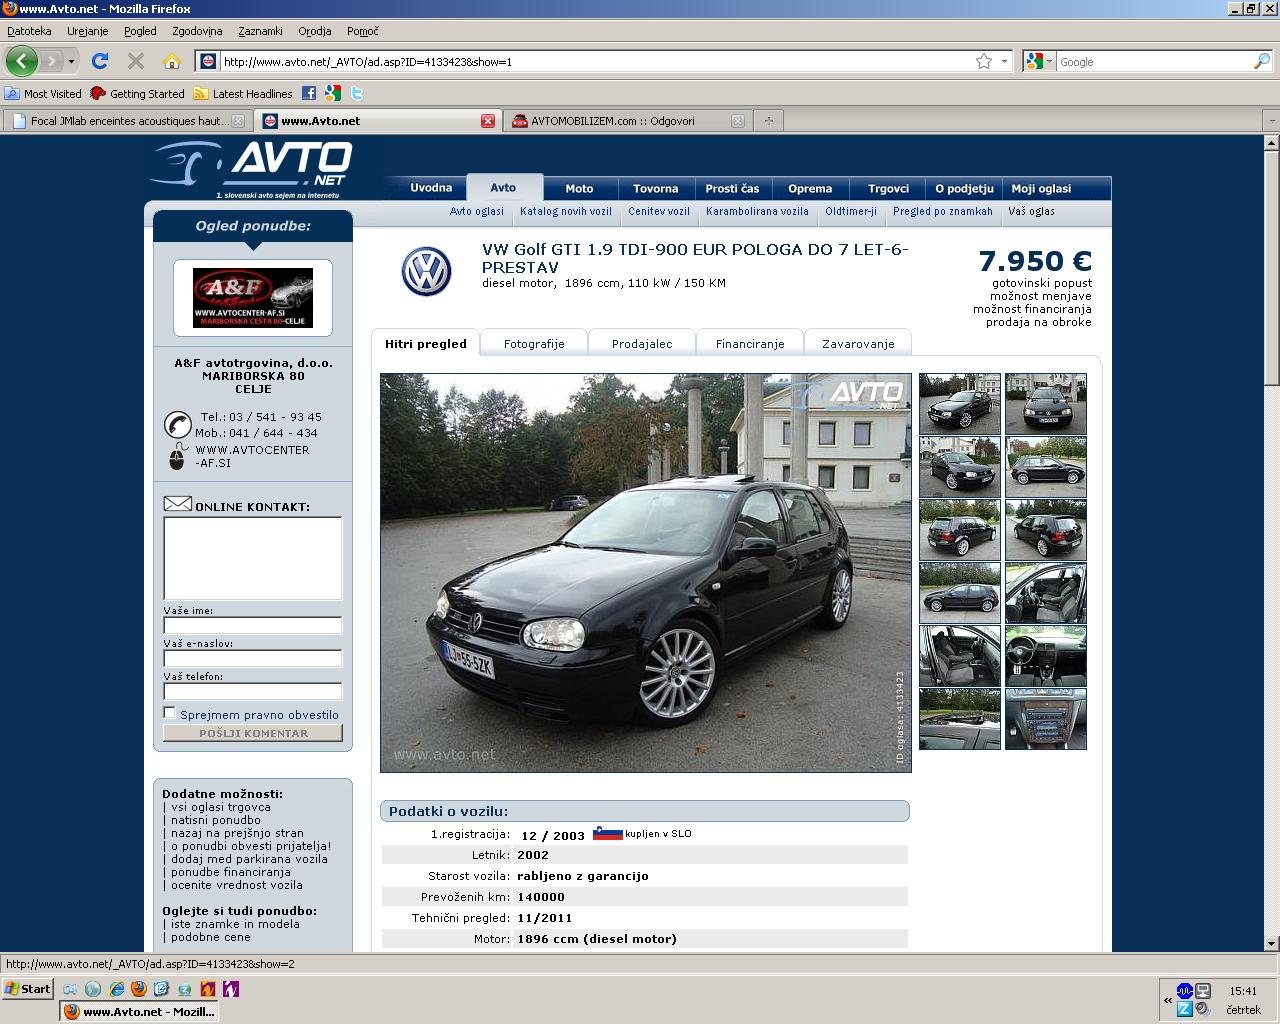Image resolution: width=1280 pixels, height=1024 pixels.
Task: Switch to the Prodajalec tab
Action: click(642, 343)
